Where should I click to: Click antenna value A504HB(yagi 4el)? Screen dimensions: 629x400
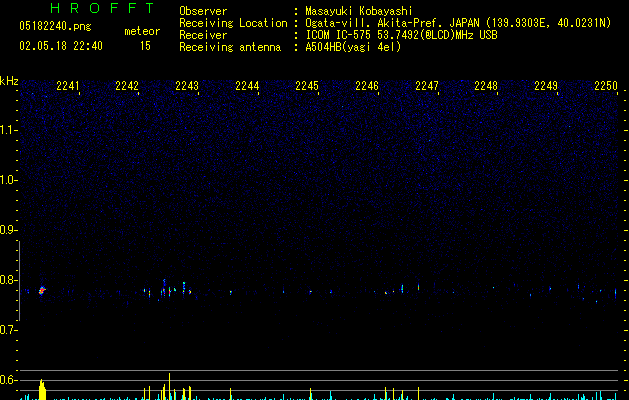353,47
